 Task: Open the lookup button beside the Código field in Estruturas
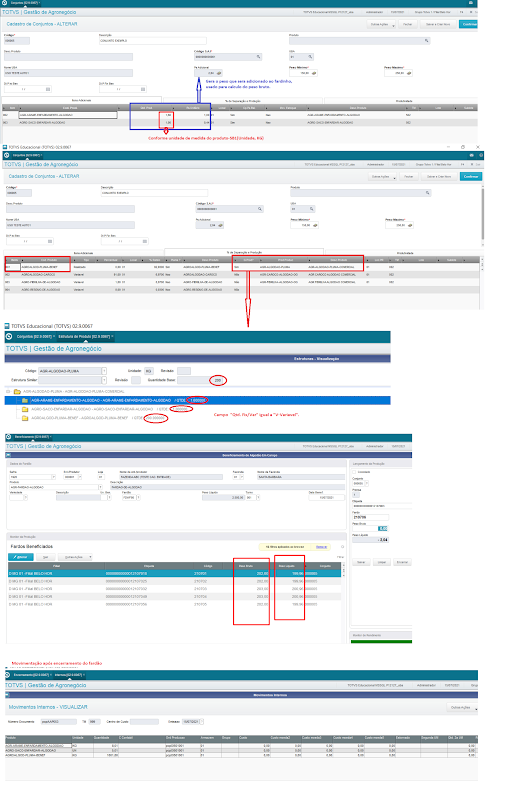coord(104,371)
